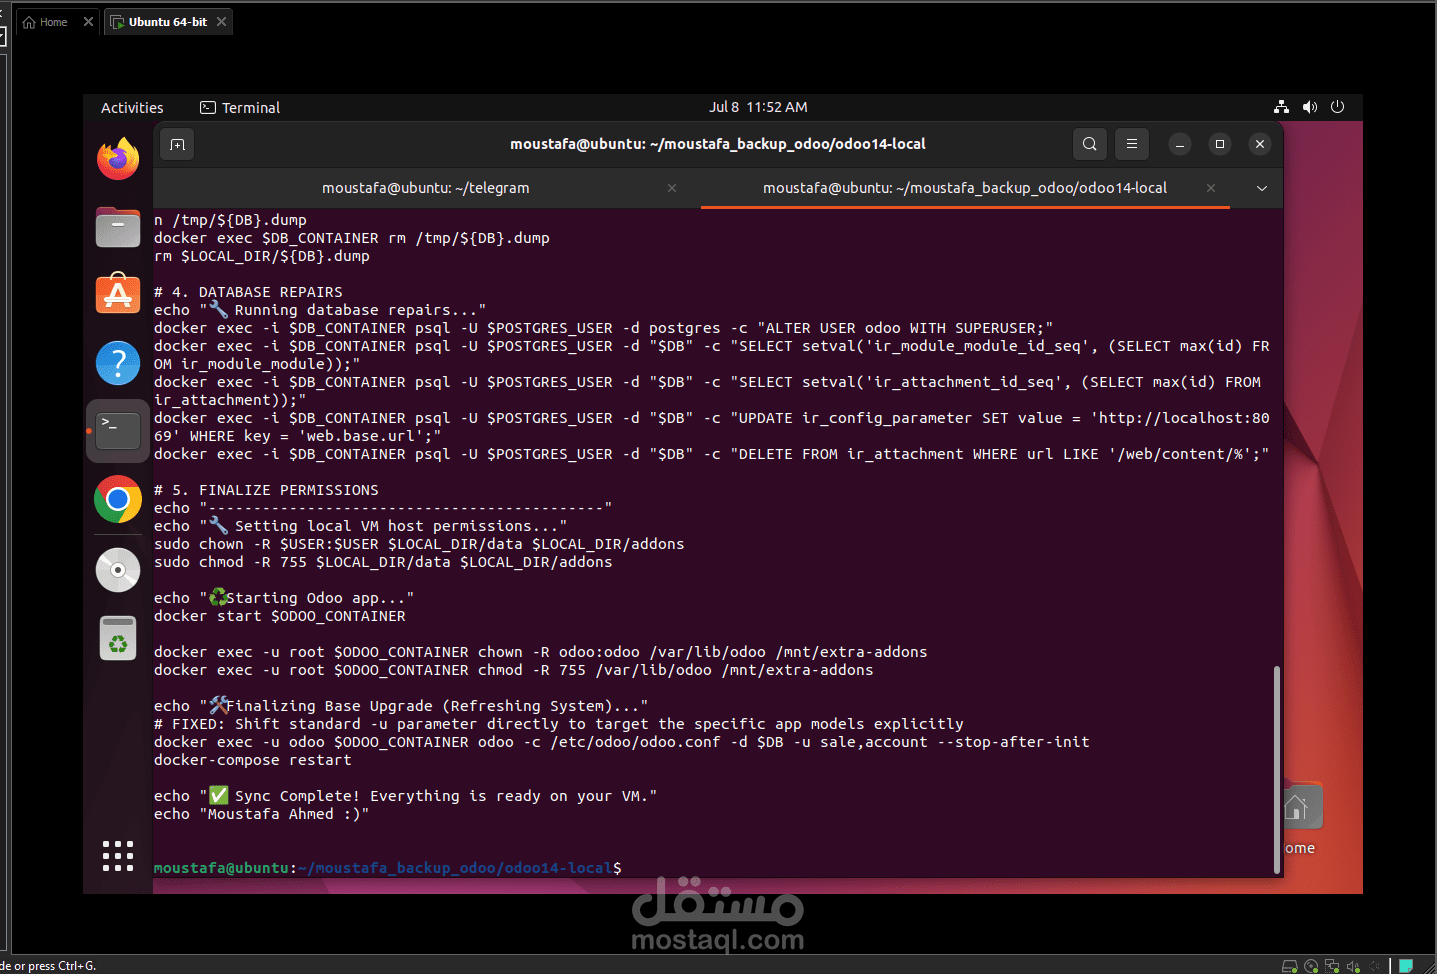Click the 'docker-compose restart' line
Viewport: 1437px width, 974px height.
253,760
